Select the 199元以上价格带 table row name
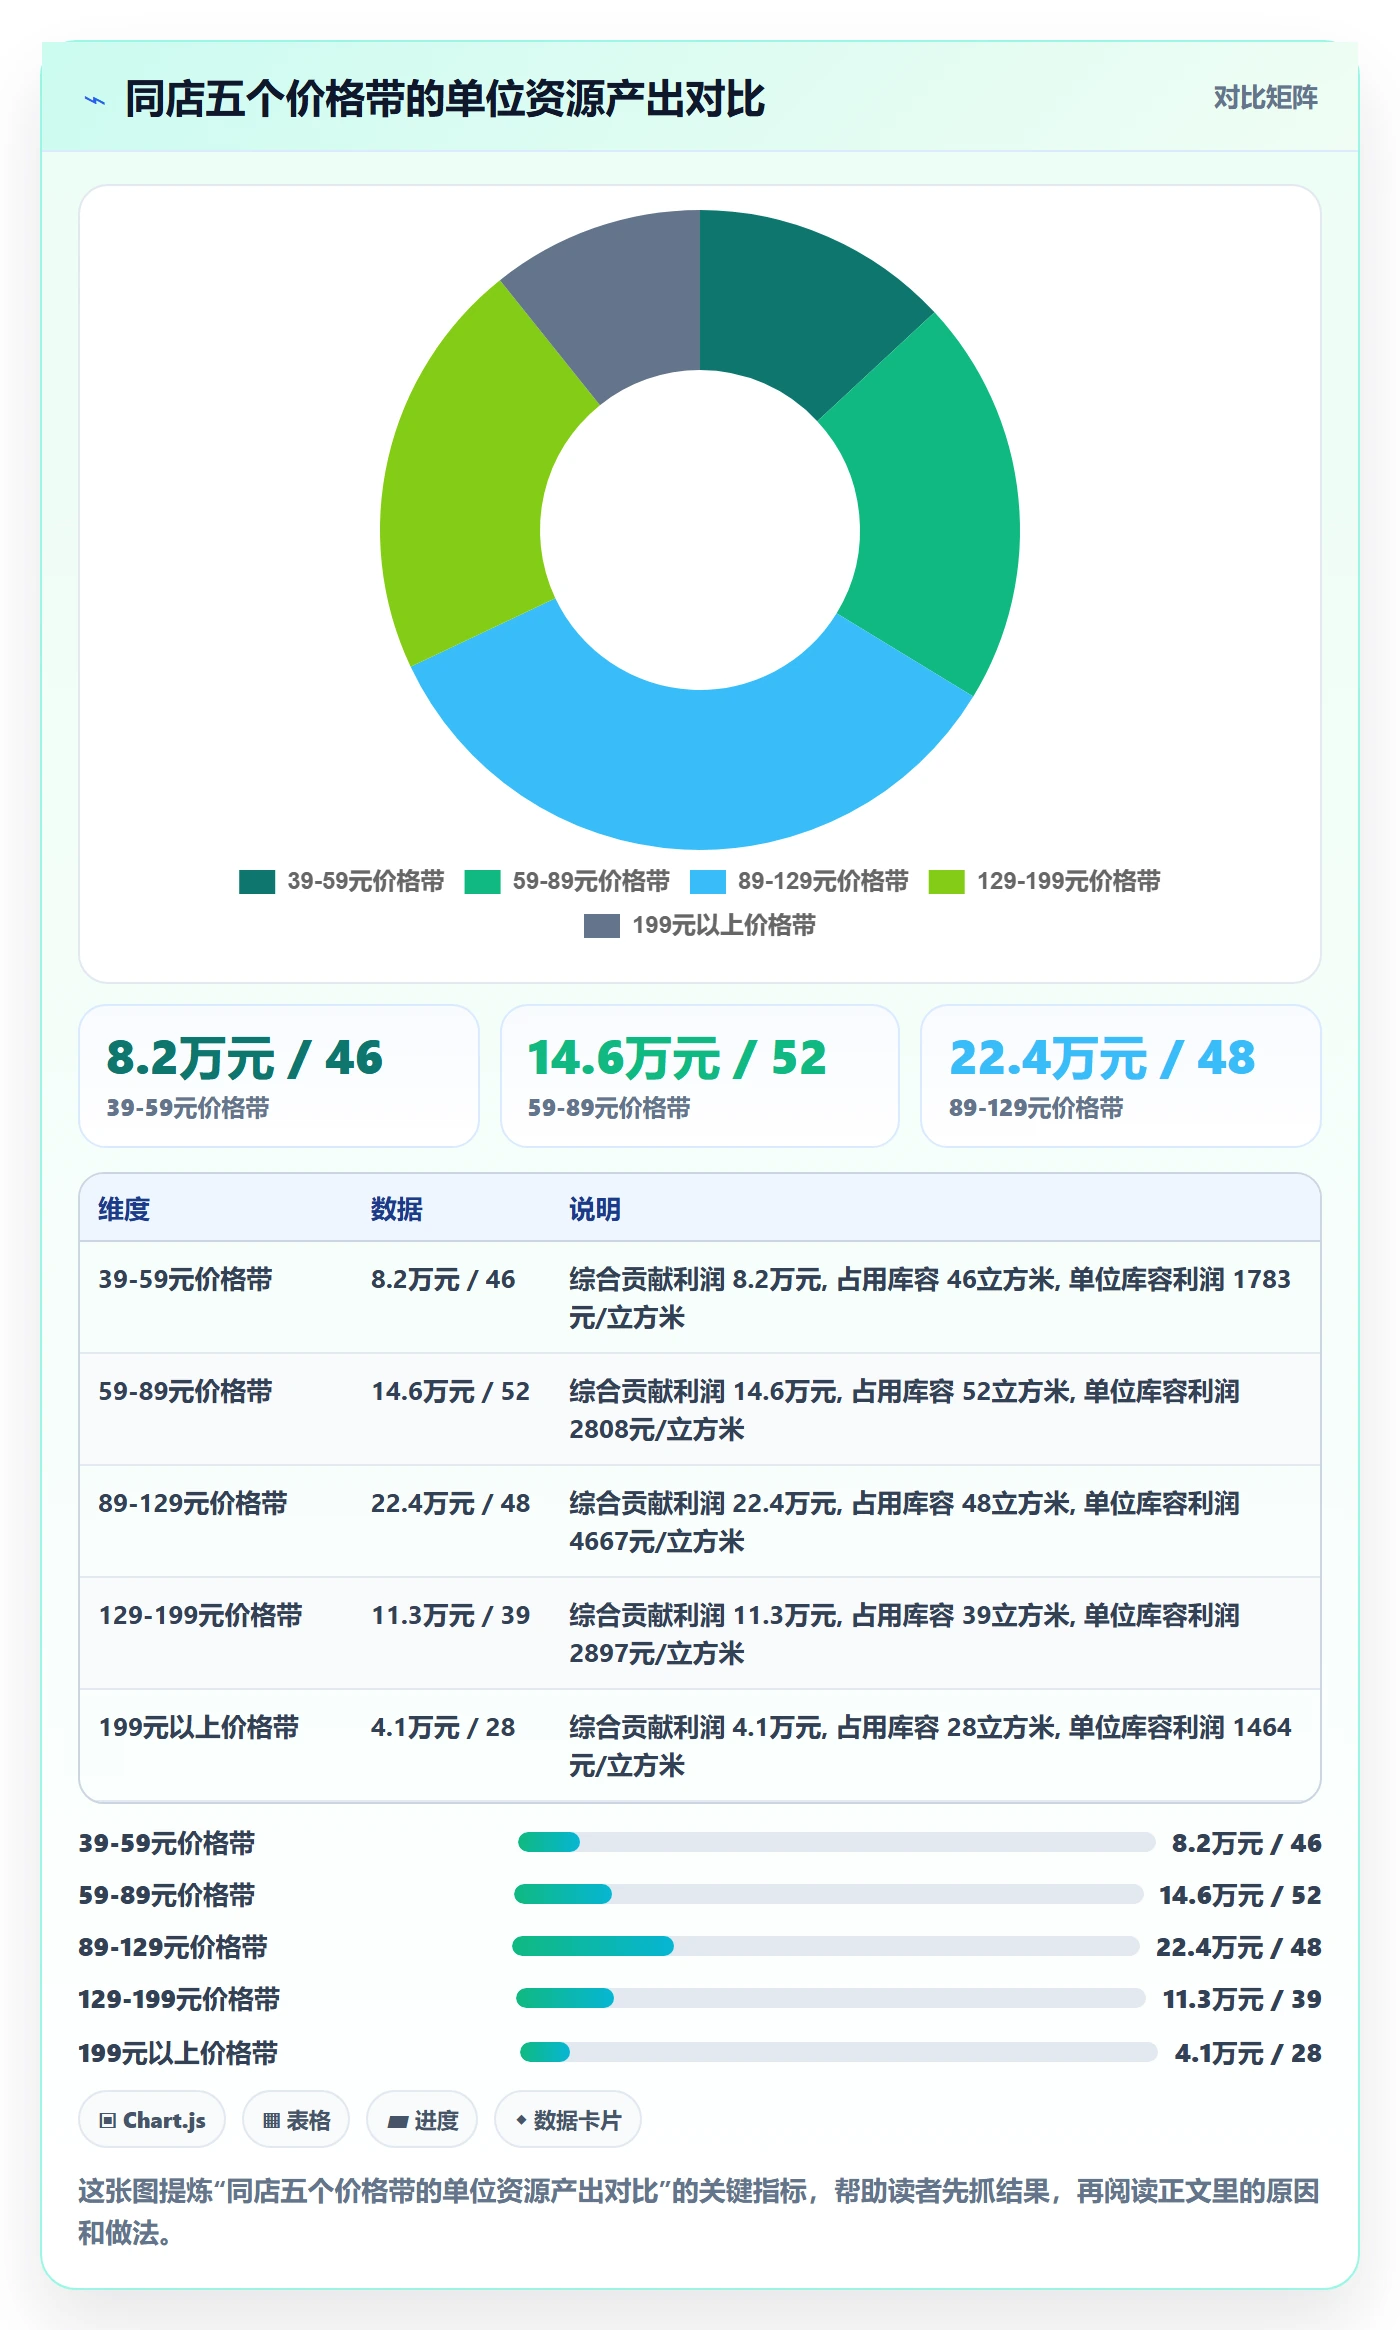 198,1727
